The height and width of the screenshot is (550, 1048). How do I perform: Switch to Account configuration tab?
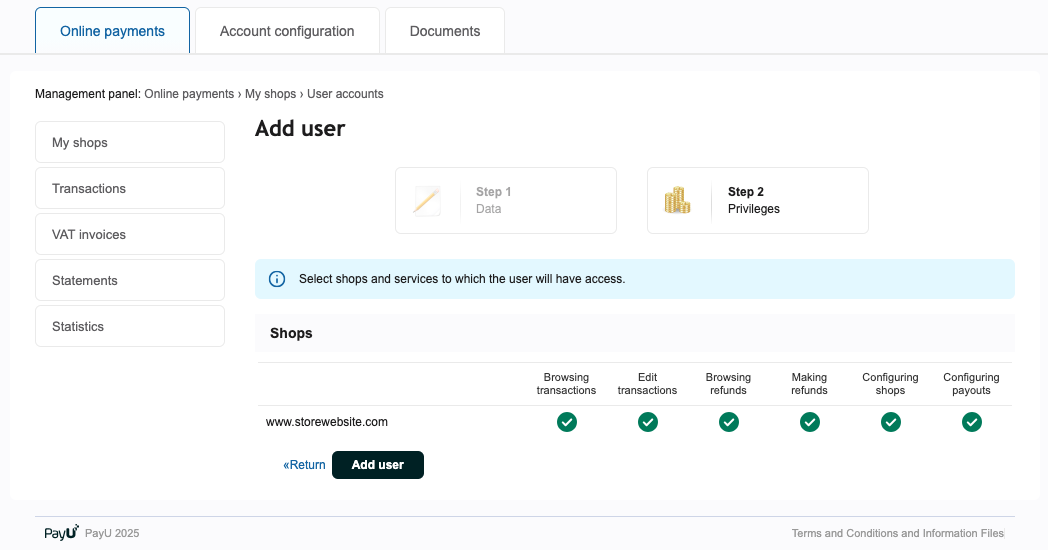[x=287, y=31]
